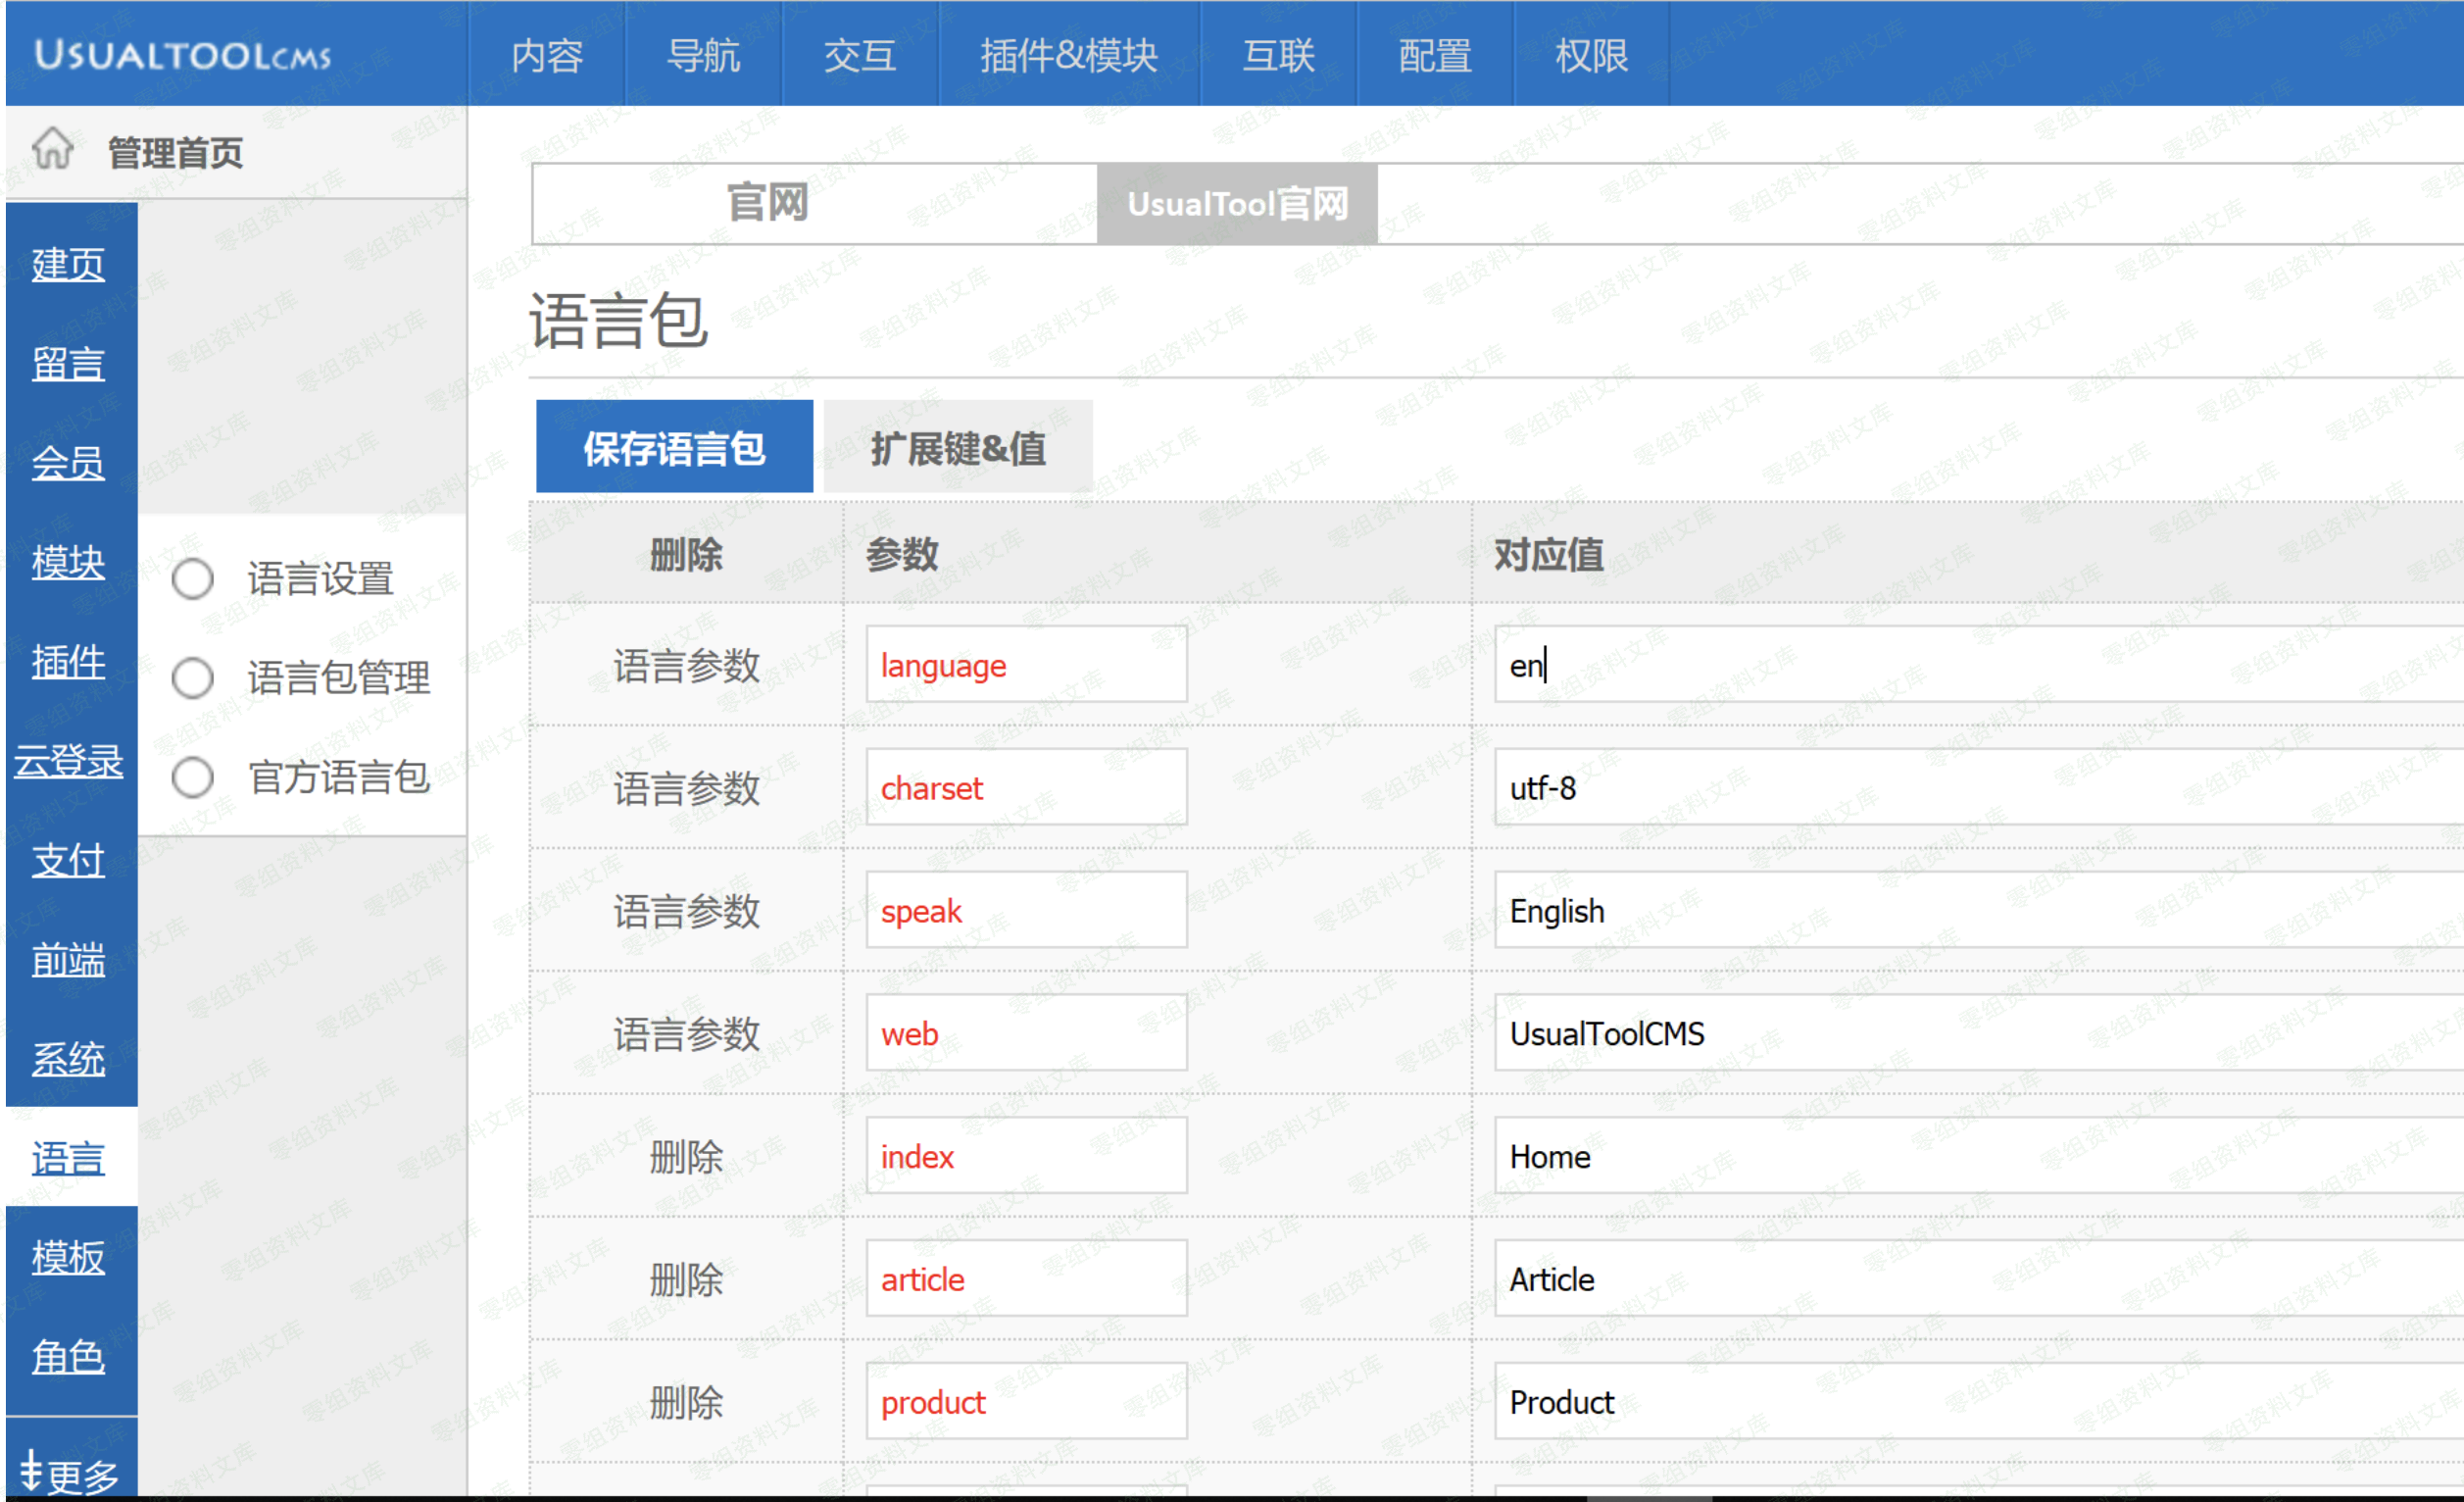This screenshot has height=1502, width=2464.
Task: Delete the product parameter row
Action: pyautogui.click(x=685, y=1403)
